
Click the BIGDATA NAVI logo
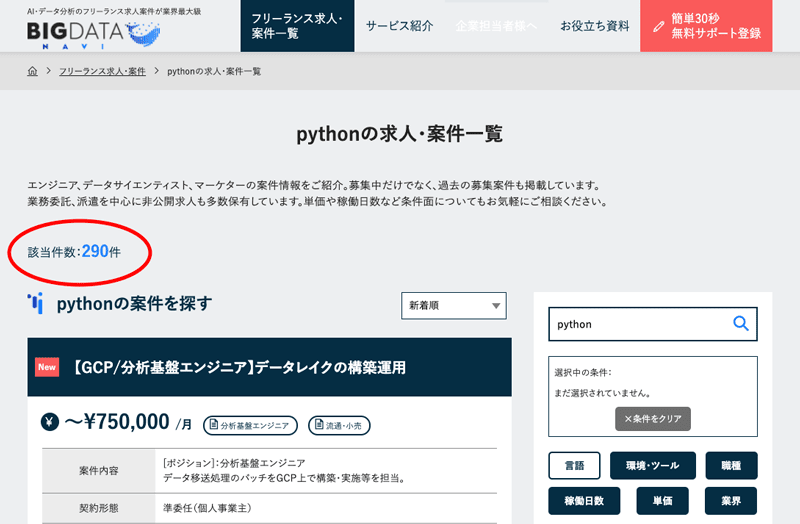tap(94, 35)
